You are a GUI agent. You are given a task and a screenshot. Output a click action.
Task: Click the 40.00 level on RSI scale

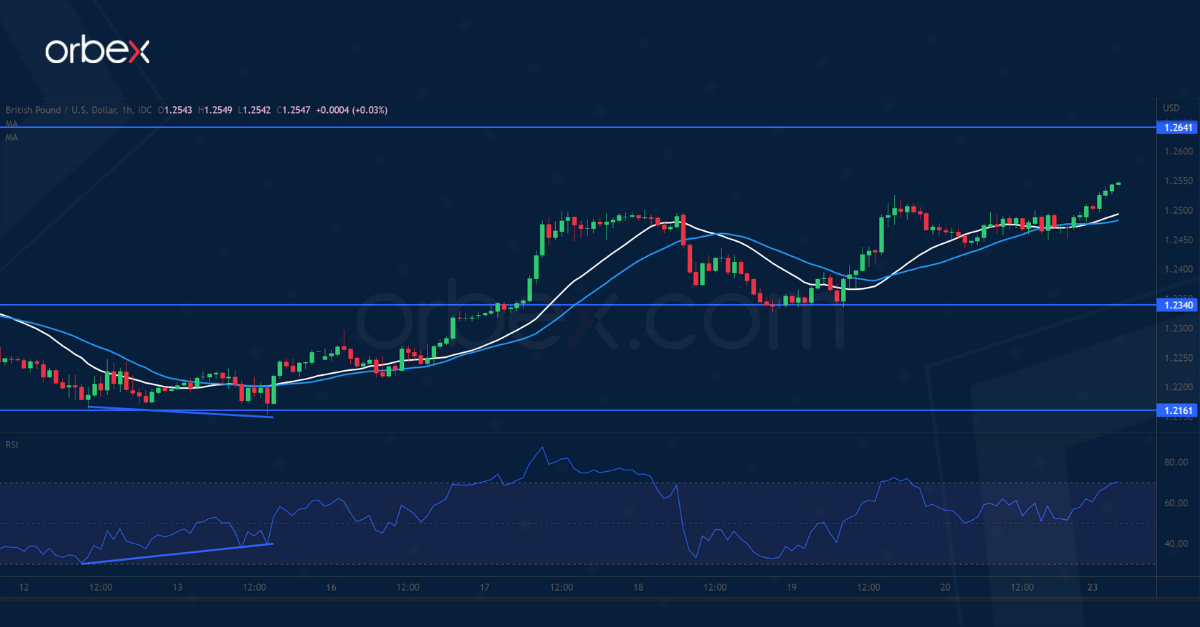[1176, 544]
